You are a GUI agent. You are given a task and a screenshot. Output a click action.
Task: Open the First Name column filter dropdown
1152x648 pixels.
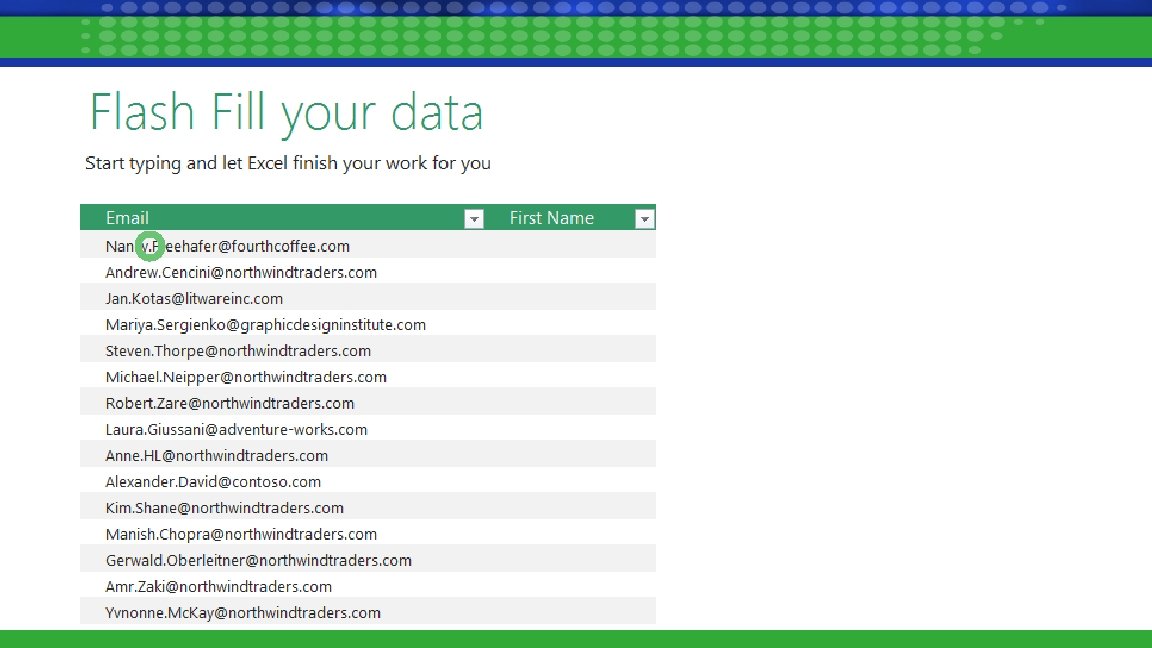[644, 219]
